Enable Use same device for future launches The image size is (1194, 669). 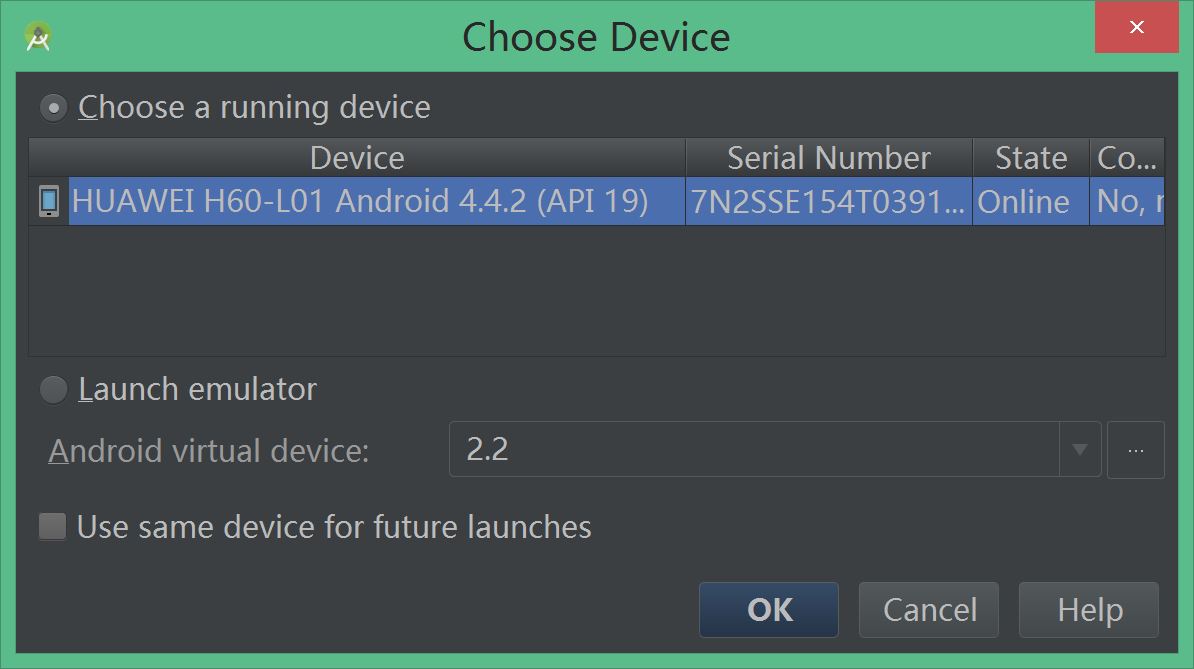click(52, 526)
